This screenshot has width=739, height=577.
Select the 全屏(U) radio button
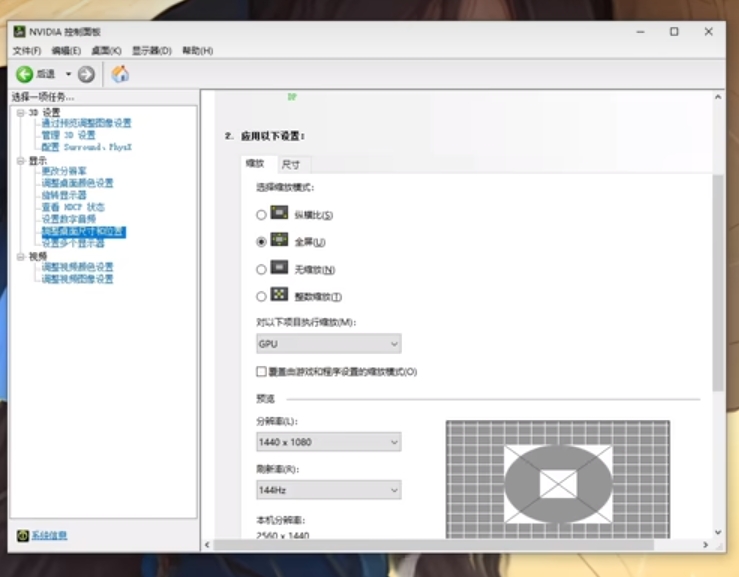(261, 242)
